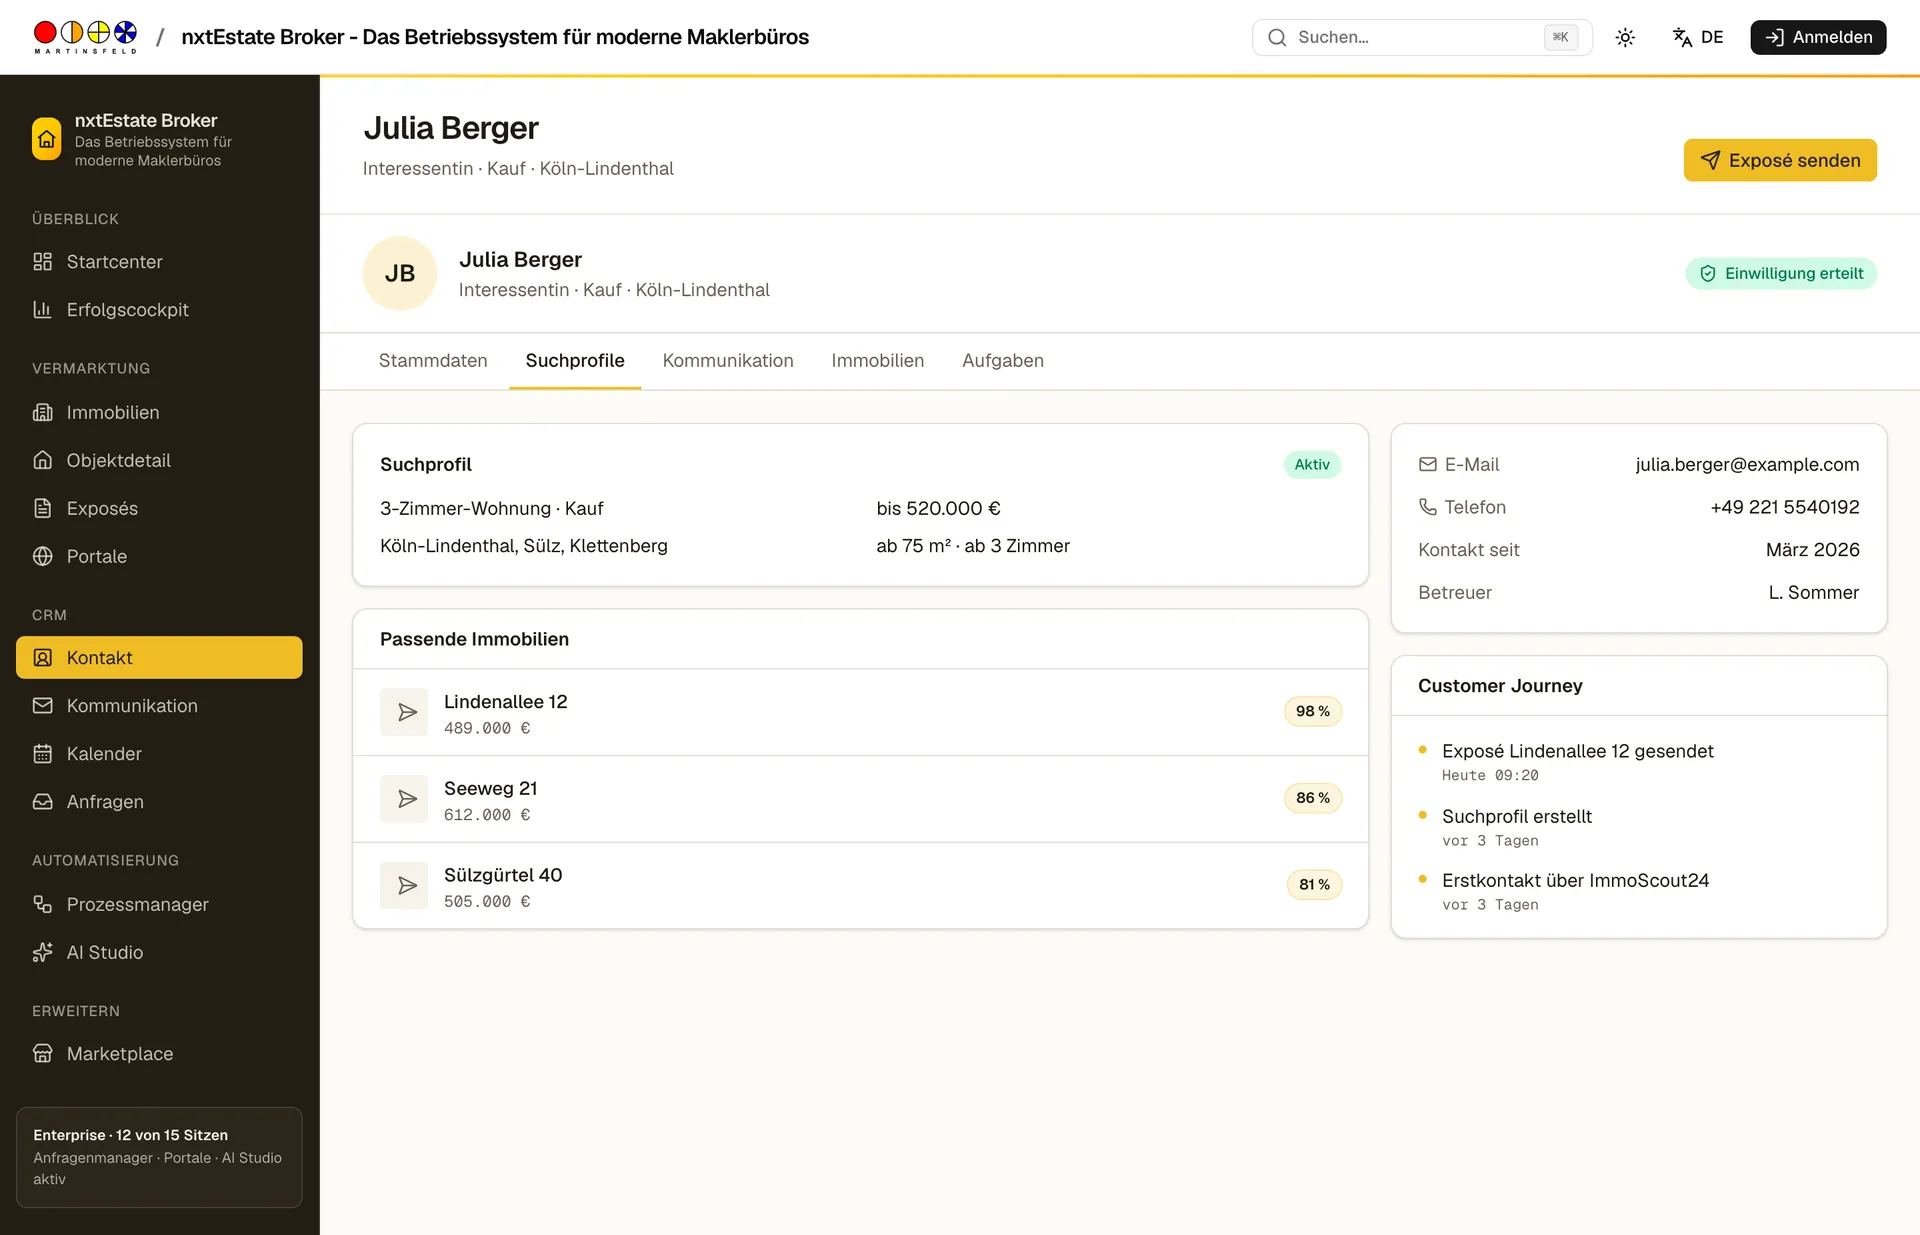Click the E-Mail envelope icon in contact card
The image size is (1920, 1235).
(x=1428, y=465)
